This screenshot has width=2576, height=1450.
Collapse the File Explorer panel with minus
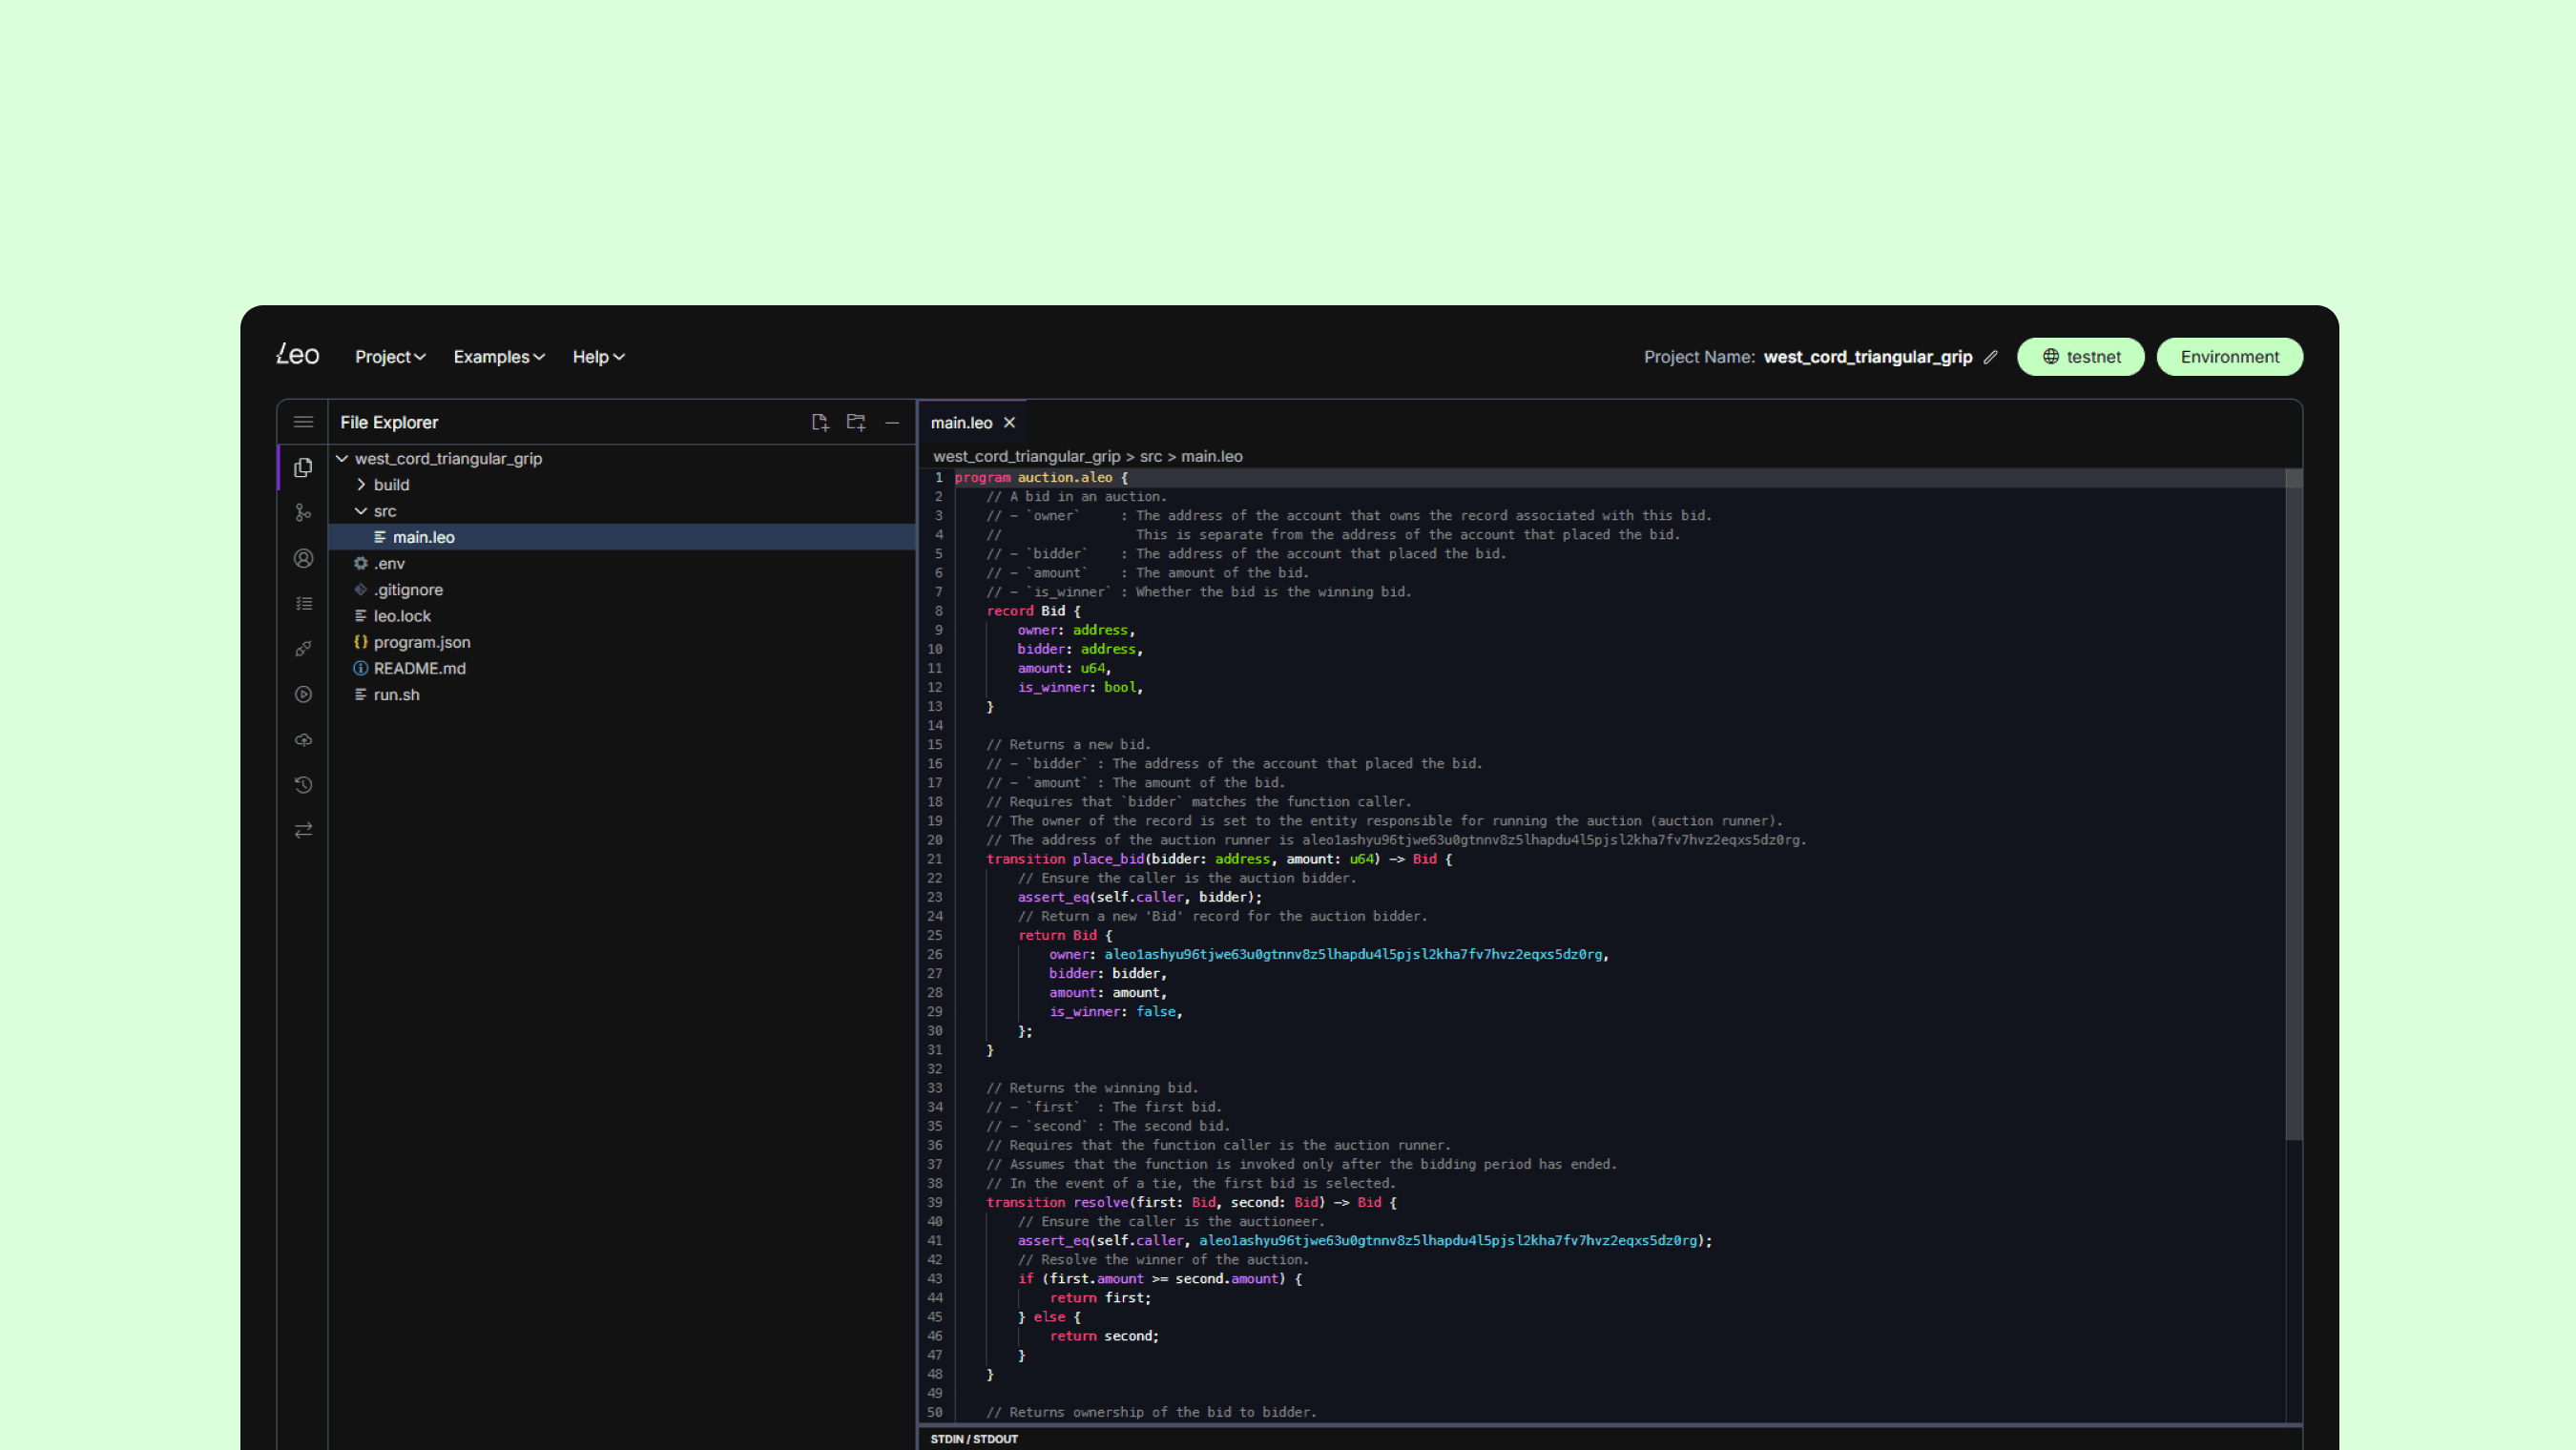click(892, 422)
